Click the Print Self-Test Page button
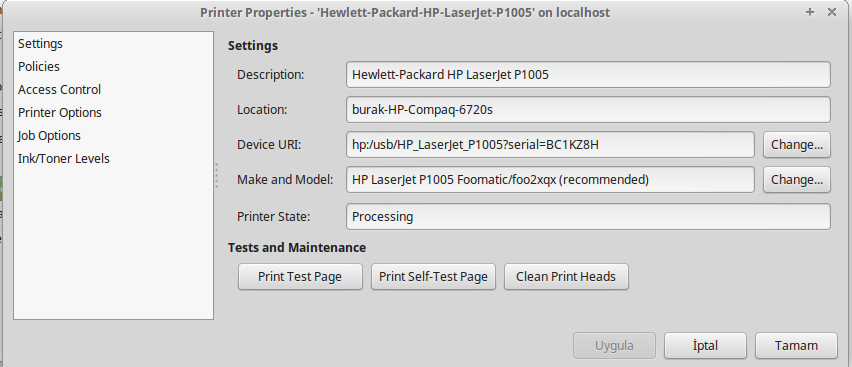852x367 pixels. pyautogui.click(x=433, y=277)
